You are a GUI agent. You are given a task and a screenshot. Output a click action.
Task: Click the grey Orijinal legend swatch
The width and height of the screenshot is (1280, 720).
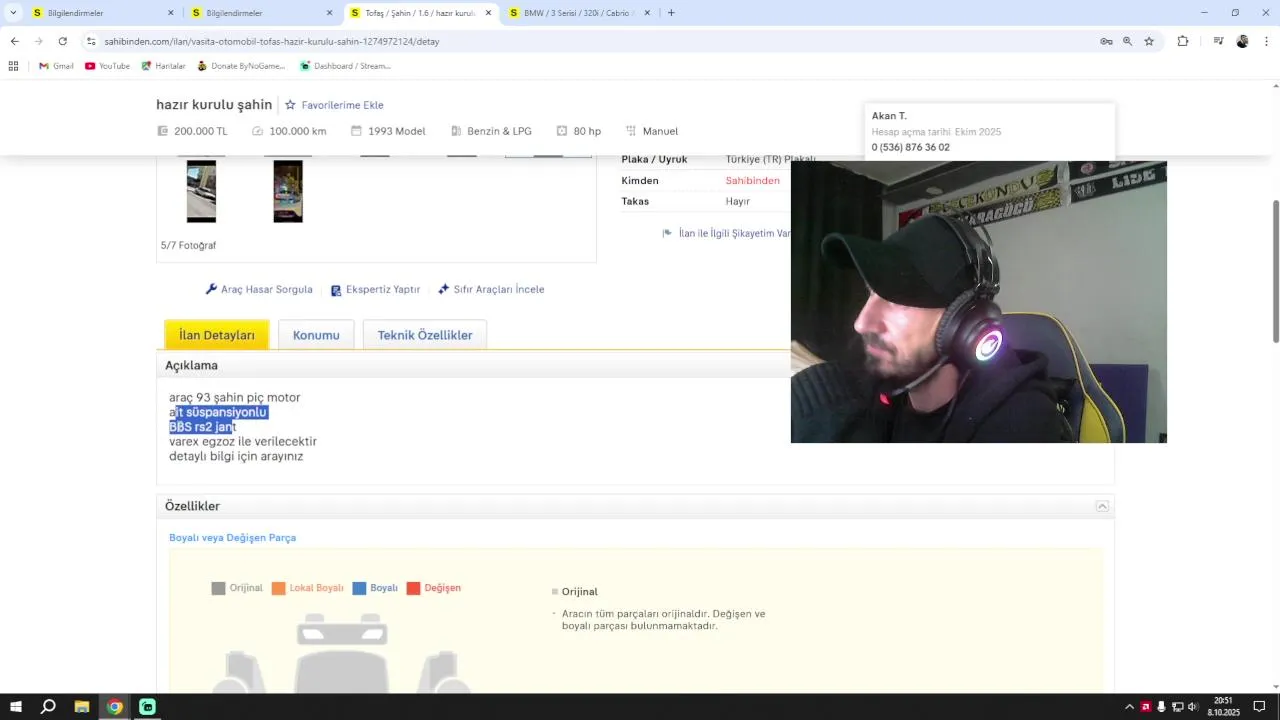[x=218, y=588]
